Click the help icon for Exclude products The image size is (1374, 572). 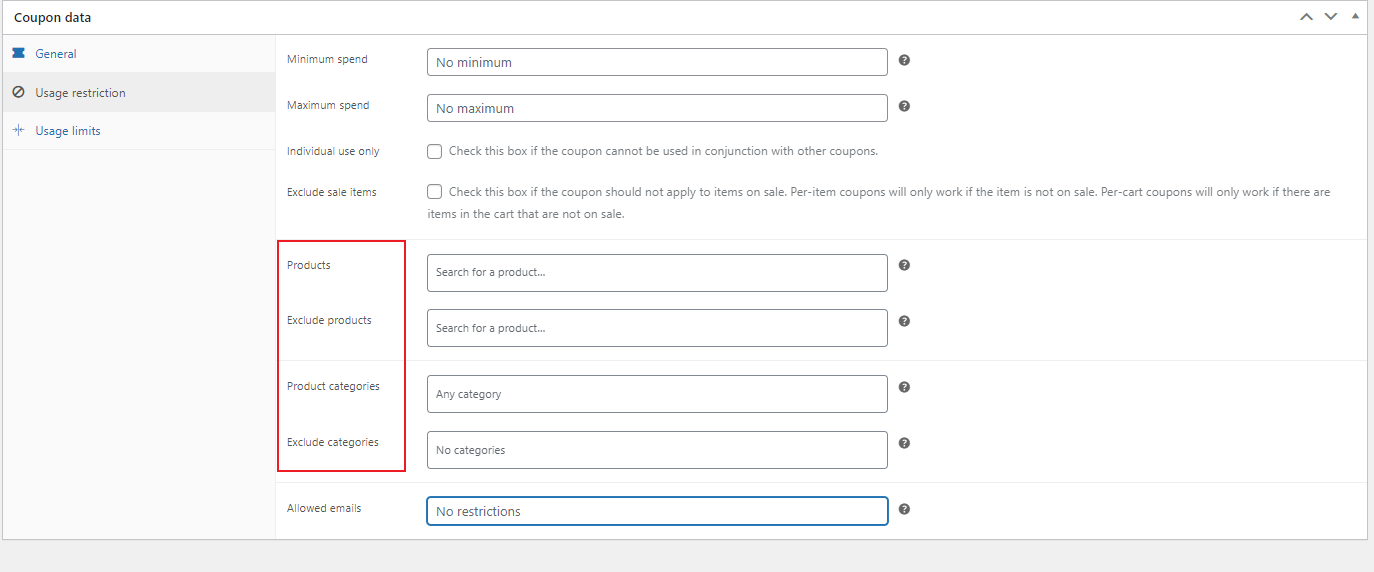tap(904, 321)
